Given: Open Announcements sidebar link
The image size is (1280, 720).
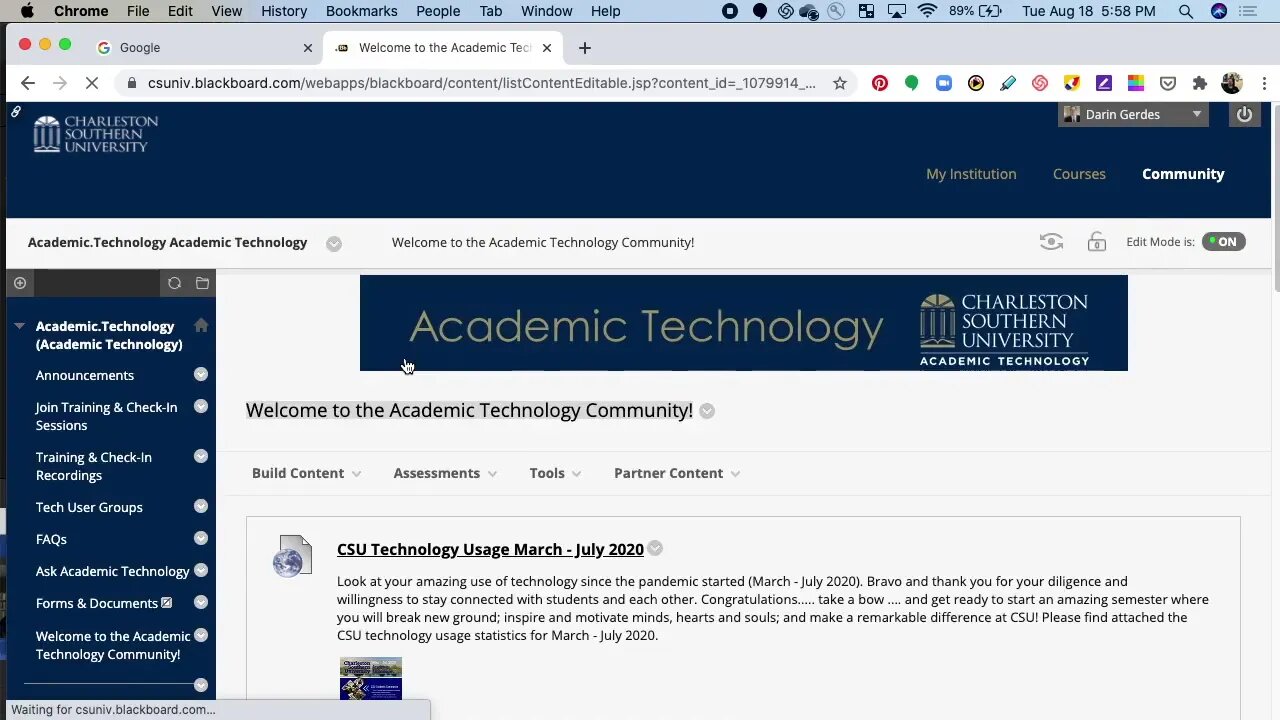Looking at the screenshot, I should tap(85, 375).
